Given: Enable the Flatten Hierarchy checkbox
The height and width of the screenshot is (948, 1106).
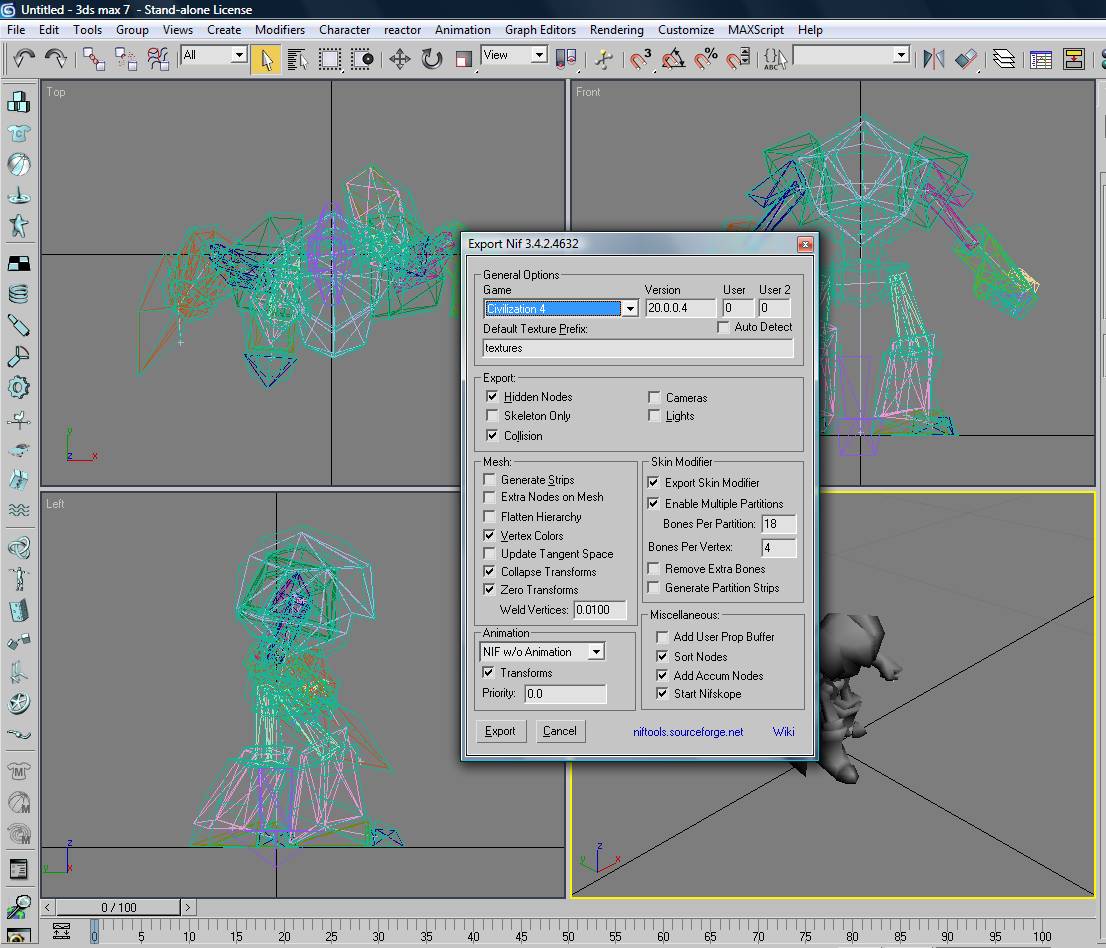Looking at the screenshot, I should pos(489,516).
